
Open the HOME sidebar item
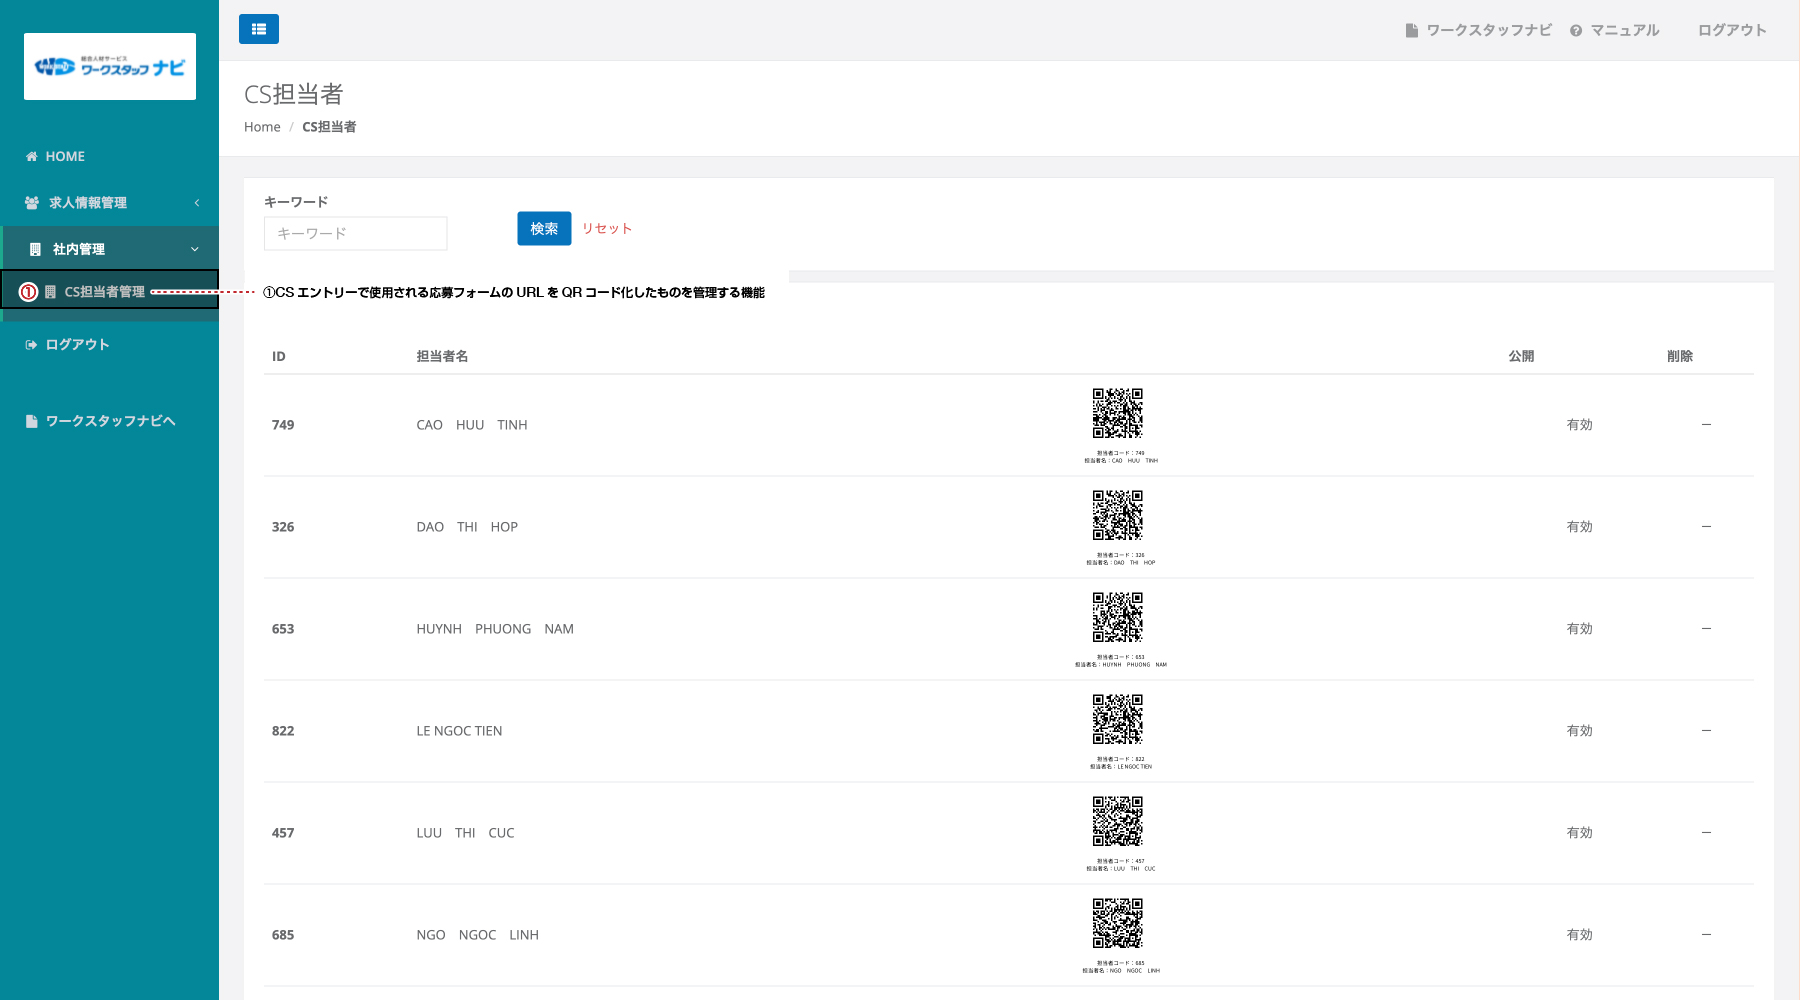coord(65,156)
